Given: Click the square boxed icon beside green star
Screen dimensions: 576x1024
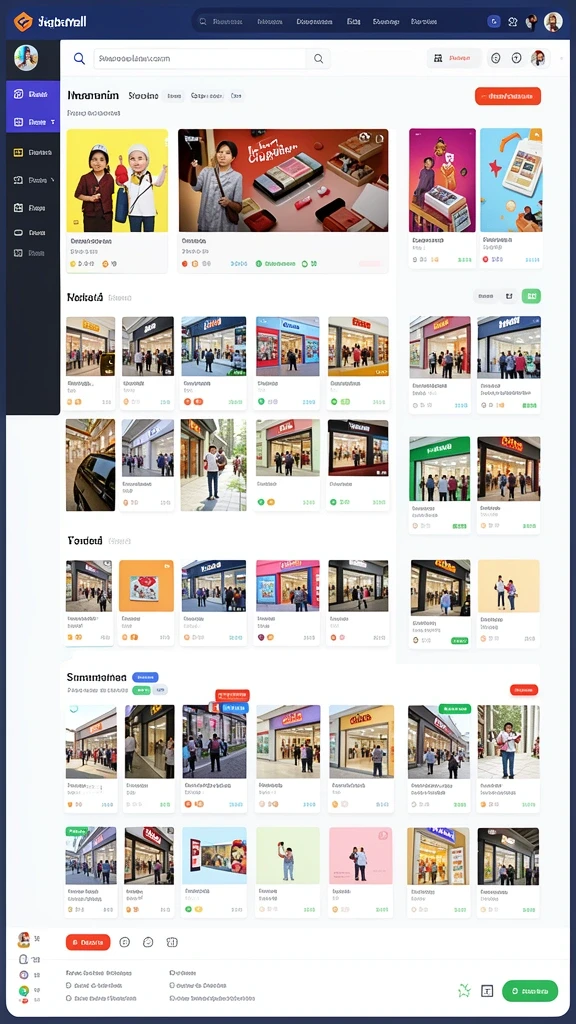Looking at the screenshot, I should click(x=487, y=991).
